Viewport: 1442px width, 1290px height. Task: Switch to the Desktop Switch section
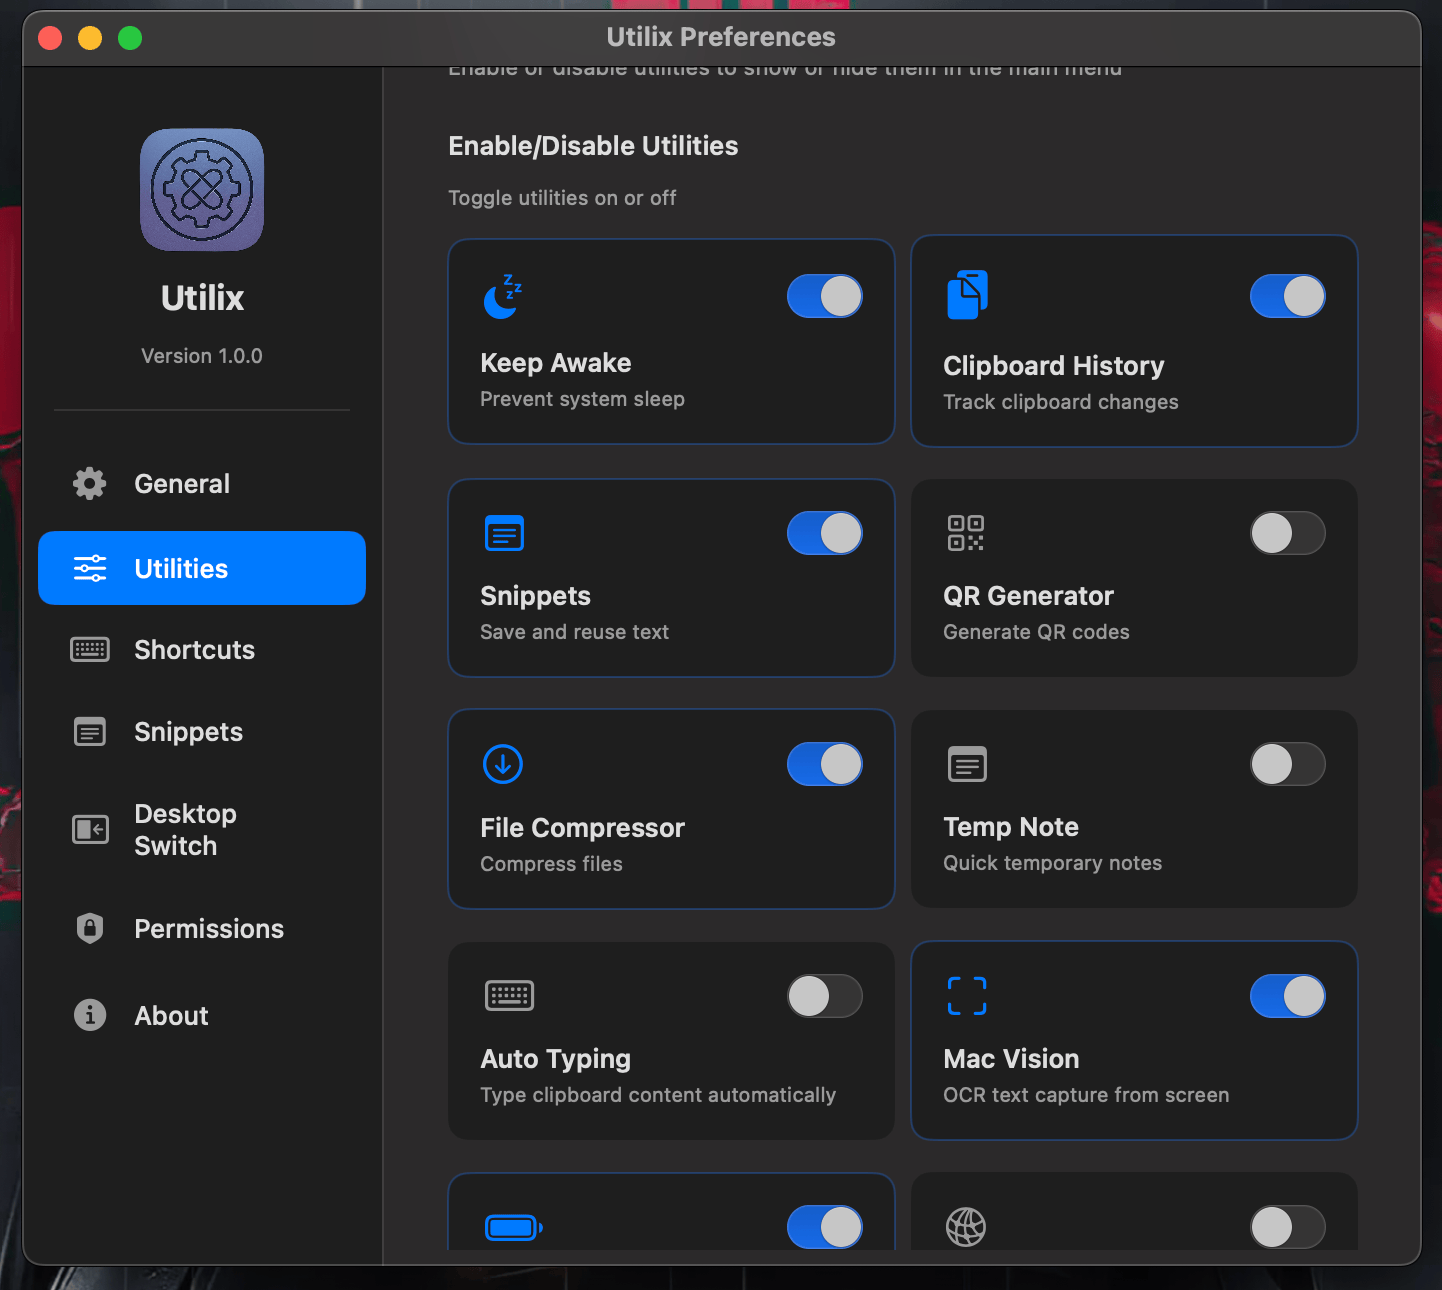(202, 830)
